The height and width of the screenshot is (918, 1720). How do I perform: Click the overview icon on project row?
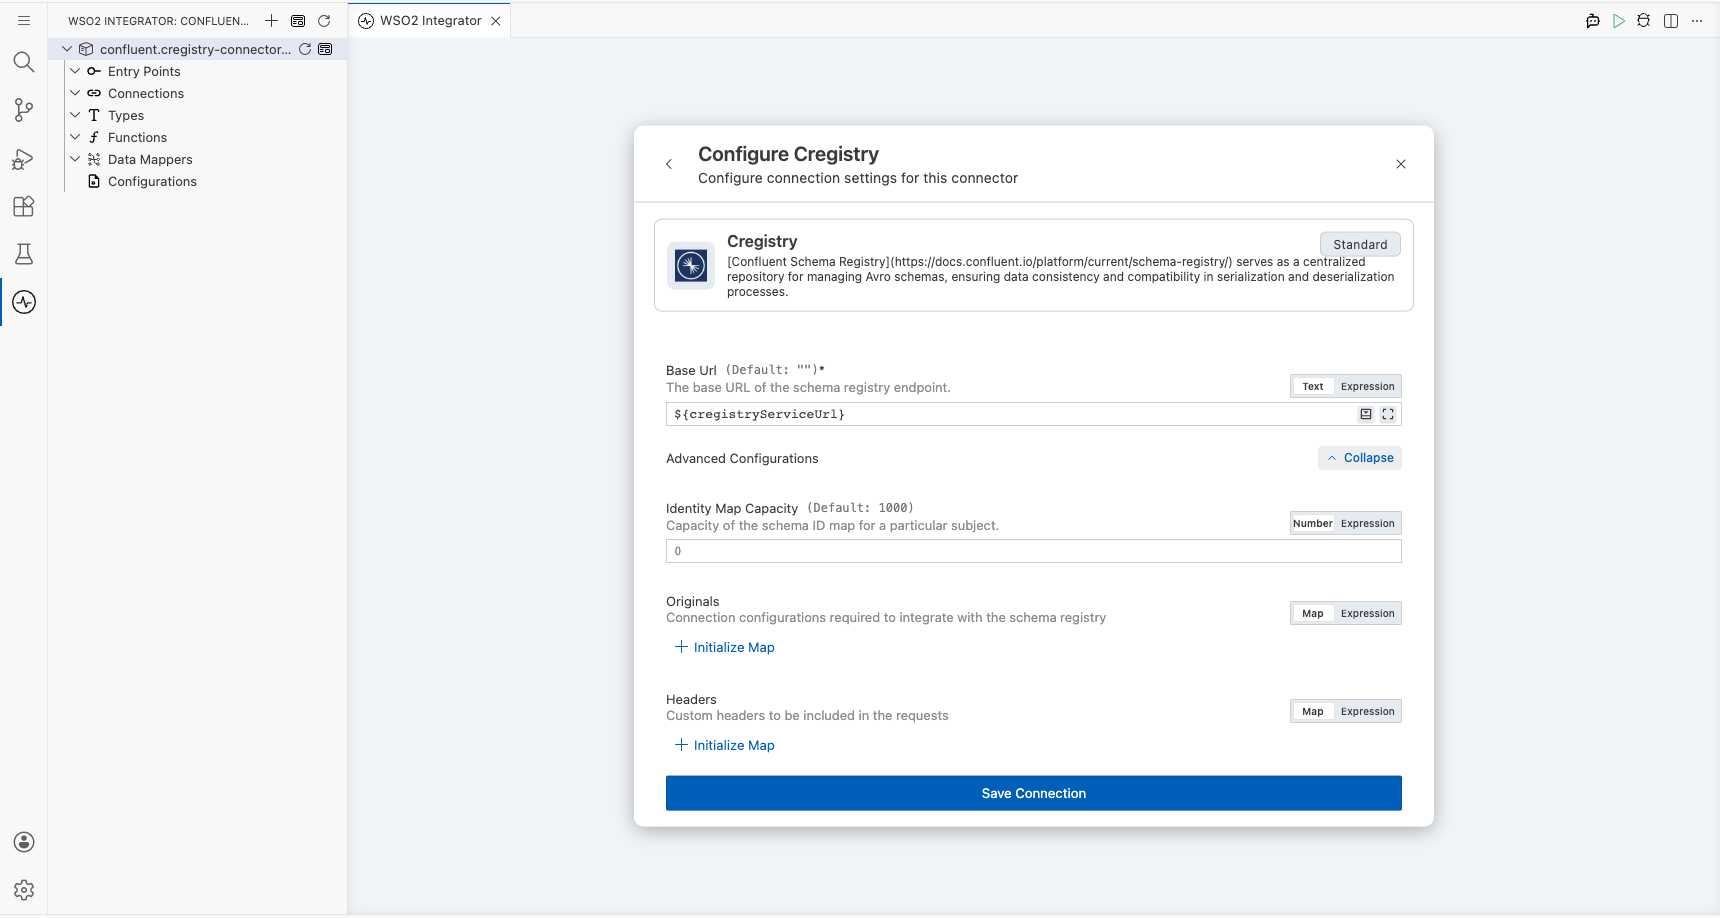pos(325,49)
